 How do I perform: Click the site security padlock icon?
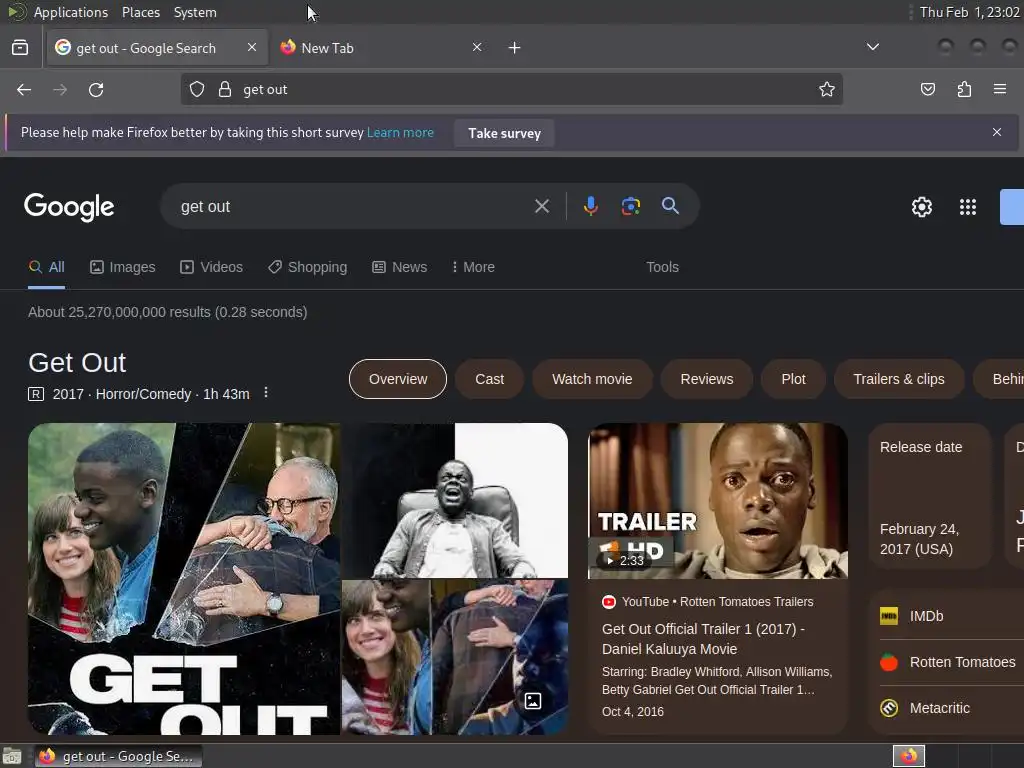[225, 89]
